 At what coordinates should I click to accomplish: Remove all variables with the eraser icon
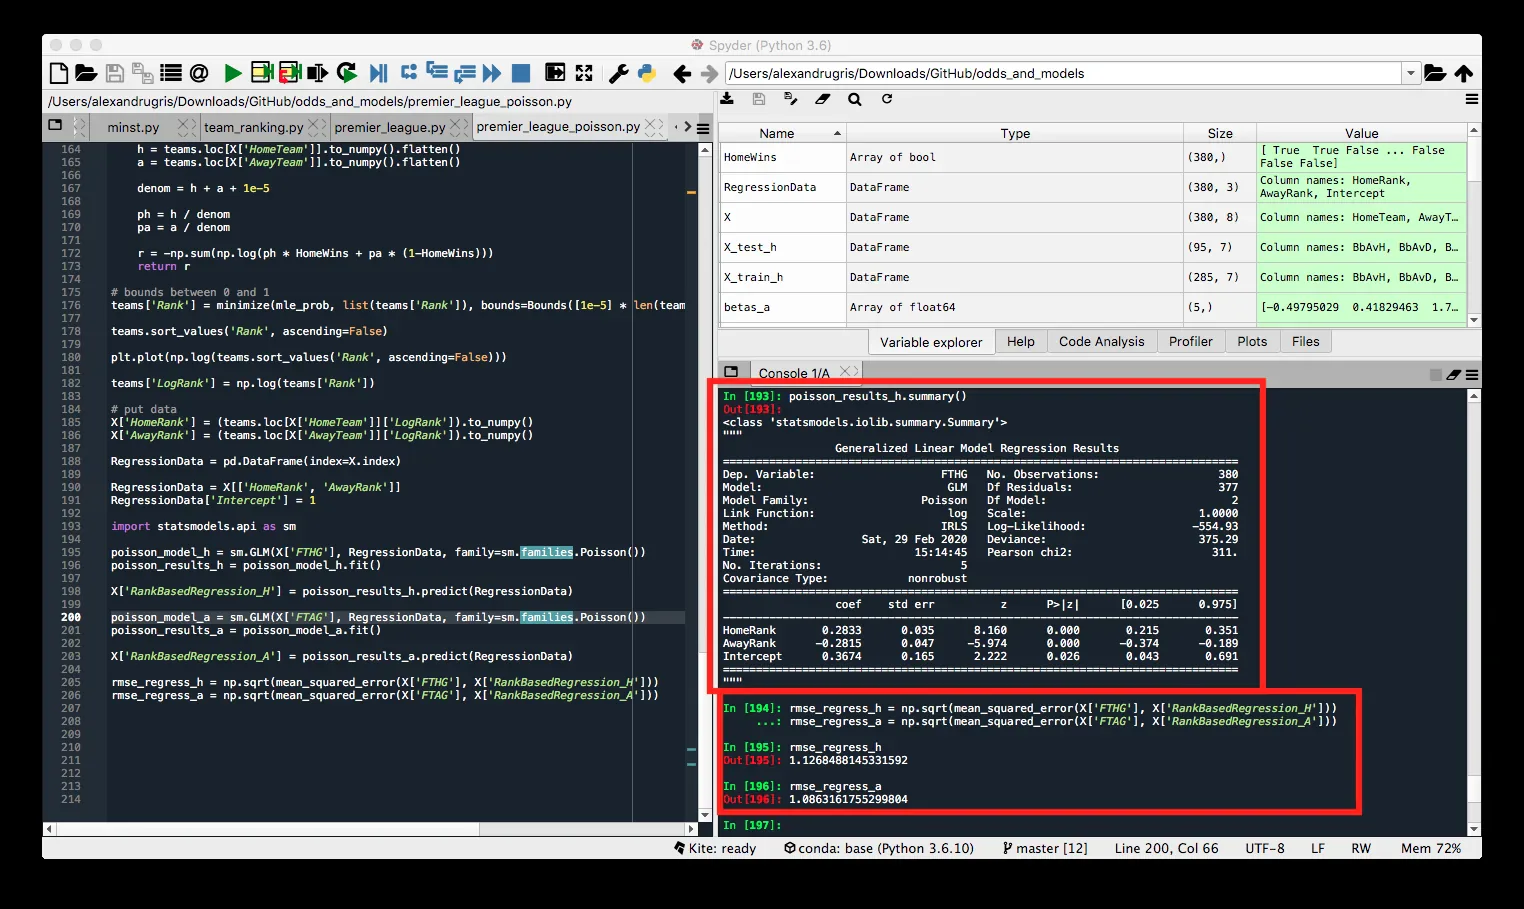pos(823,99)
